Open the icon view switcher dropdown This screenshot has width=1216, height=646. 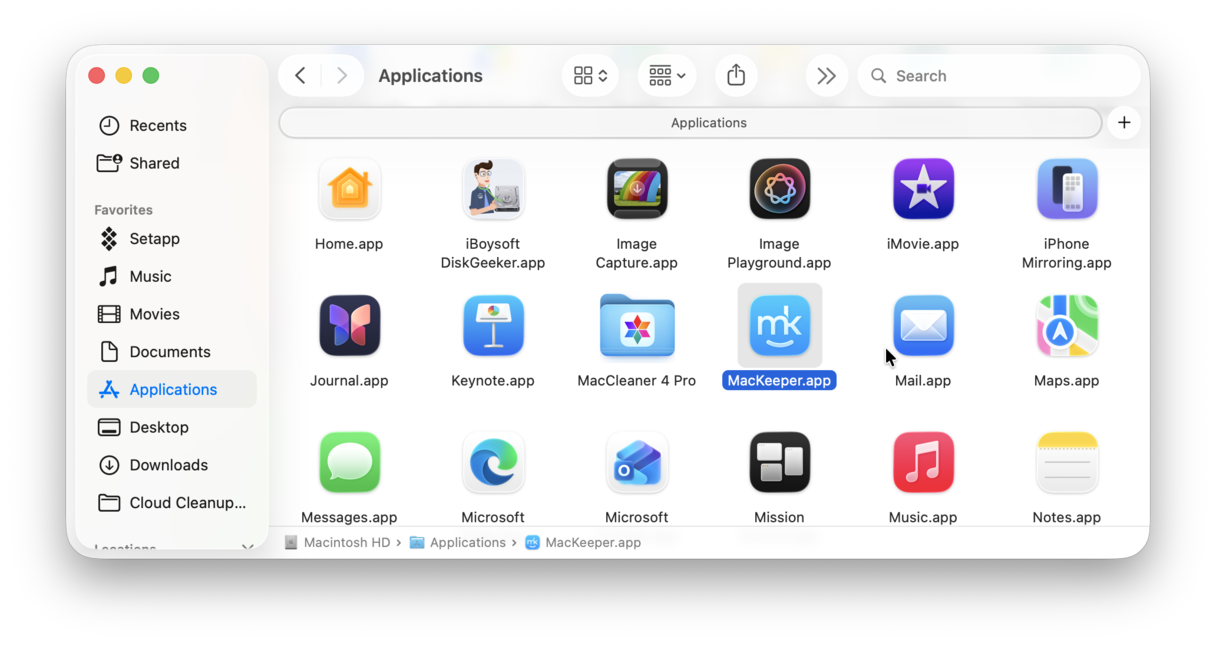pyautogui.click(x=590, y=75)
